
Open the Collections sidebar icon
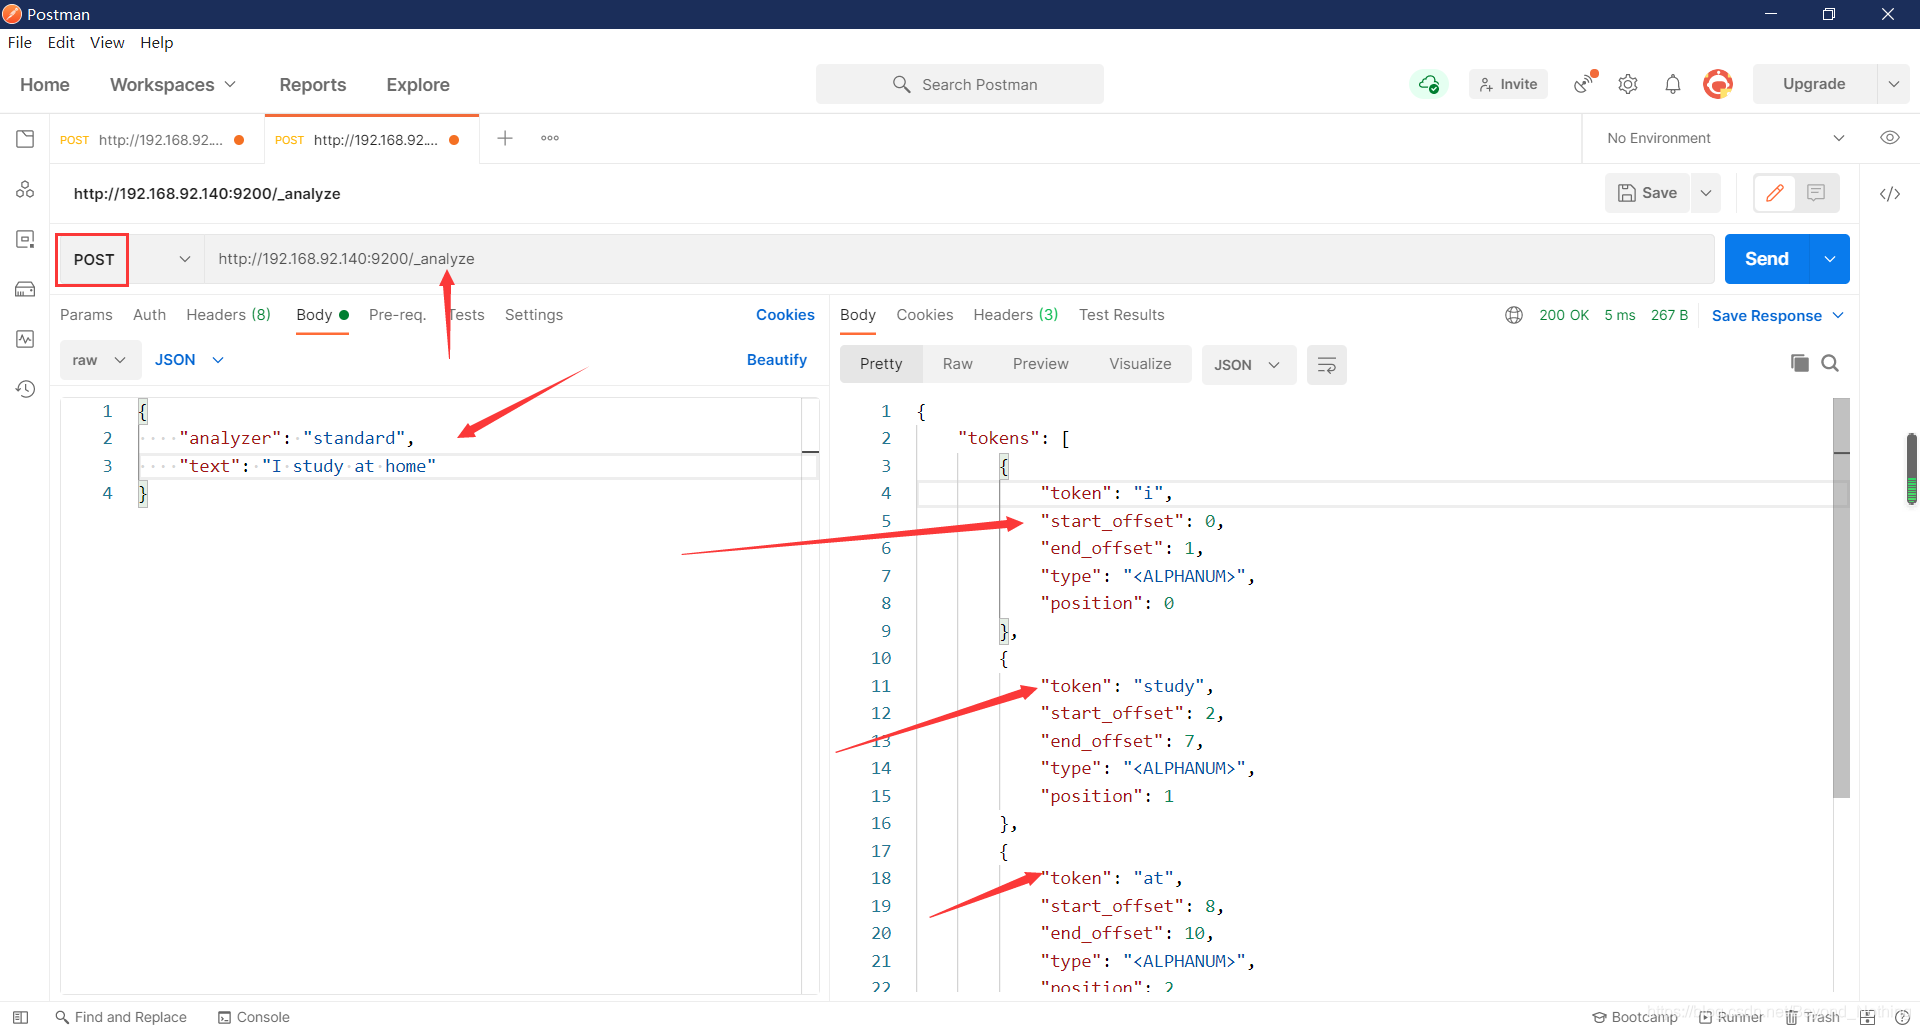click(25, 139)
